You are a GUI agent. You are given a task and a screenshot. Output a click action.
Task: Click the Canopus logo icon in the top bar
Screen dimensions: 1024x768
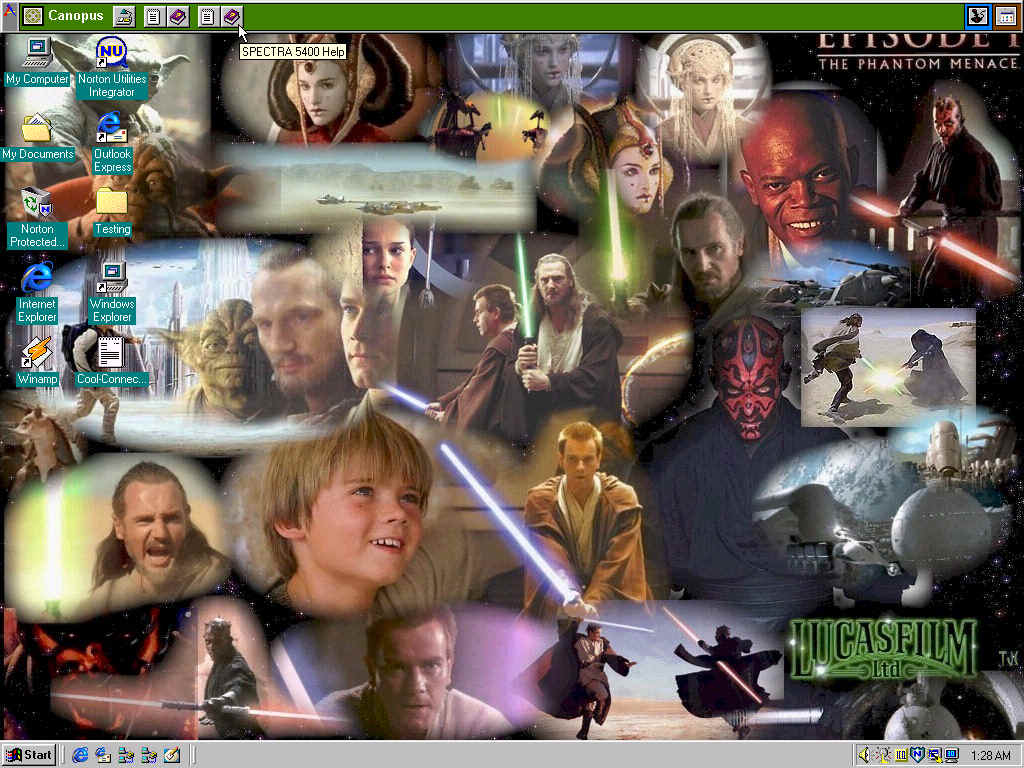coord(32,16)
